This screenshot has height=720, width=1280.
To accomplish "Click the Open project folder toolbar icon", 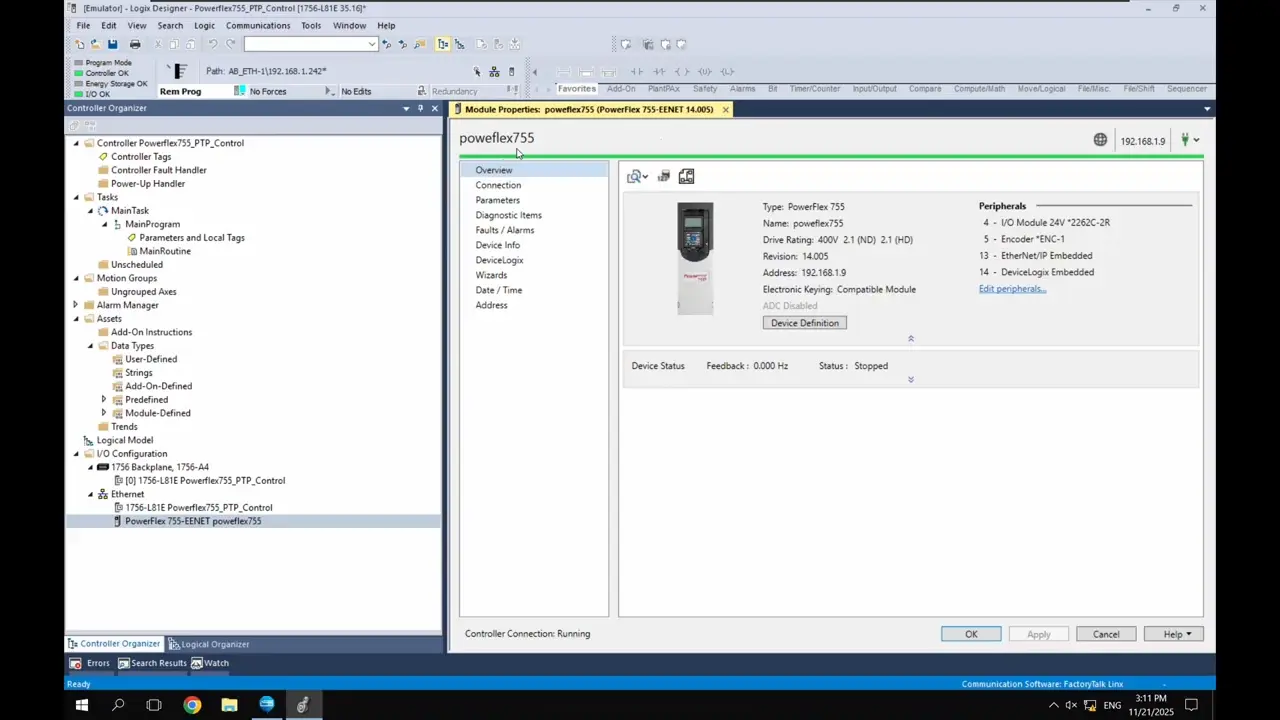I will 95,44.
